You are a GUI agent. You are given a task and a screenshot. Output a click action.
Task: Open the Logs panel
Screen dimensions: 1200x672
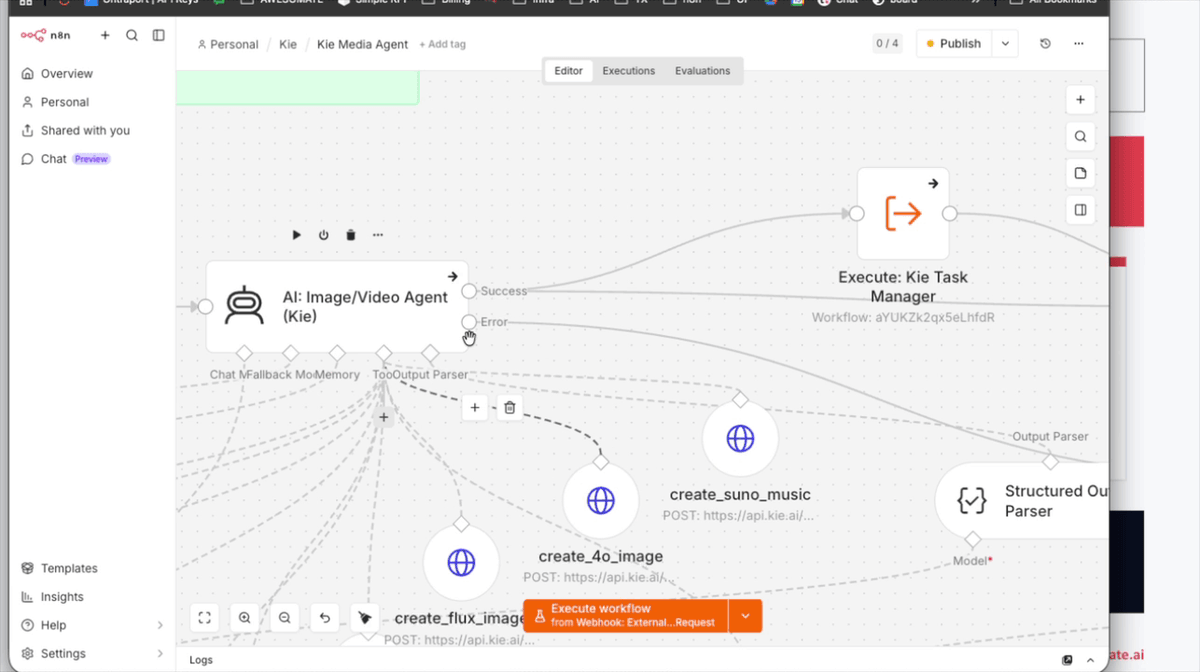201,660
